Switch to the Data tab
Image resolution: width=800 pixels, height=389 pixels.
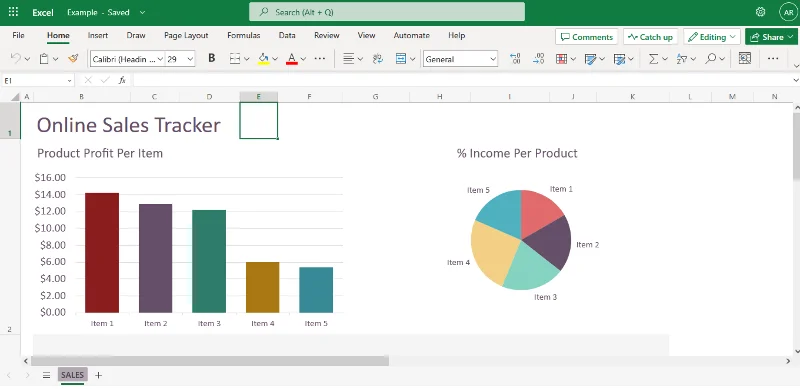(287, 35)
